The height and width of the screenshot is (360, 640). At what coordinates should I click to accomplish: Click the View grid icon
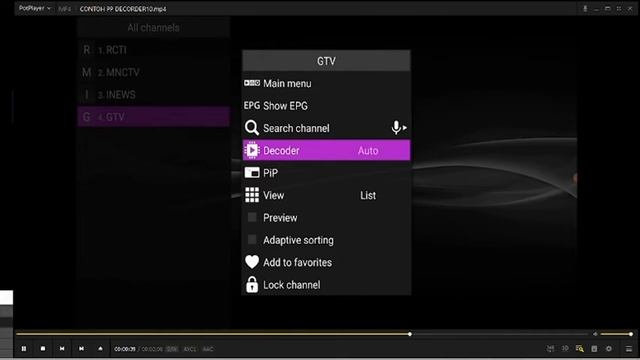click(x=252, y=195)
